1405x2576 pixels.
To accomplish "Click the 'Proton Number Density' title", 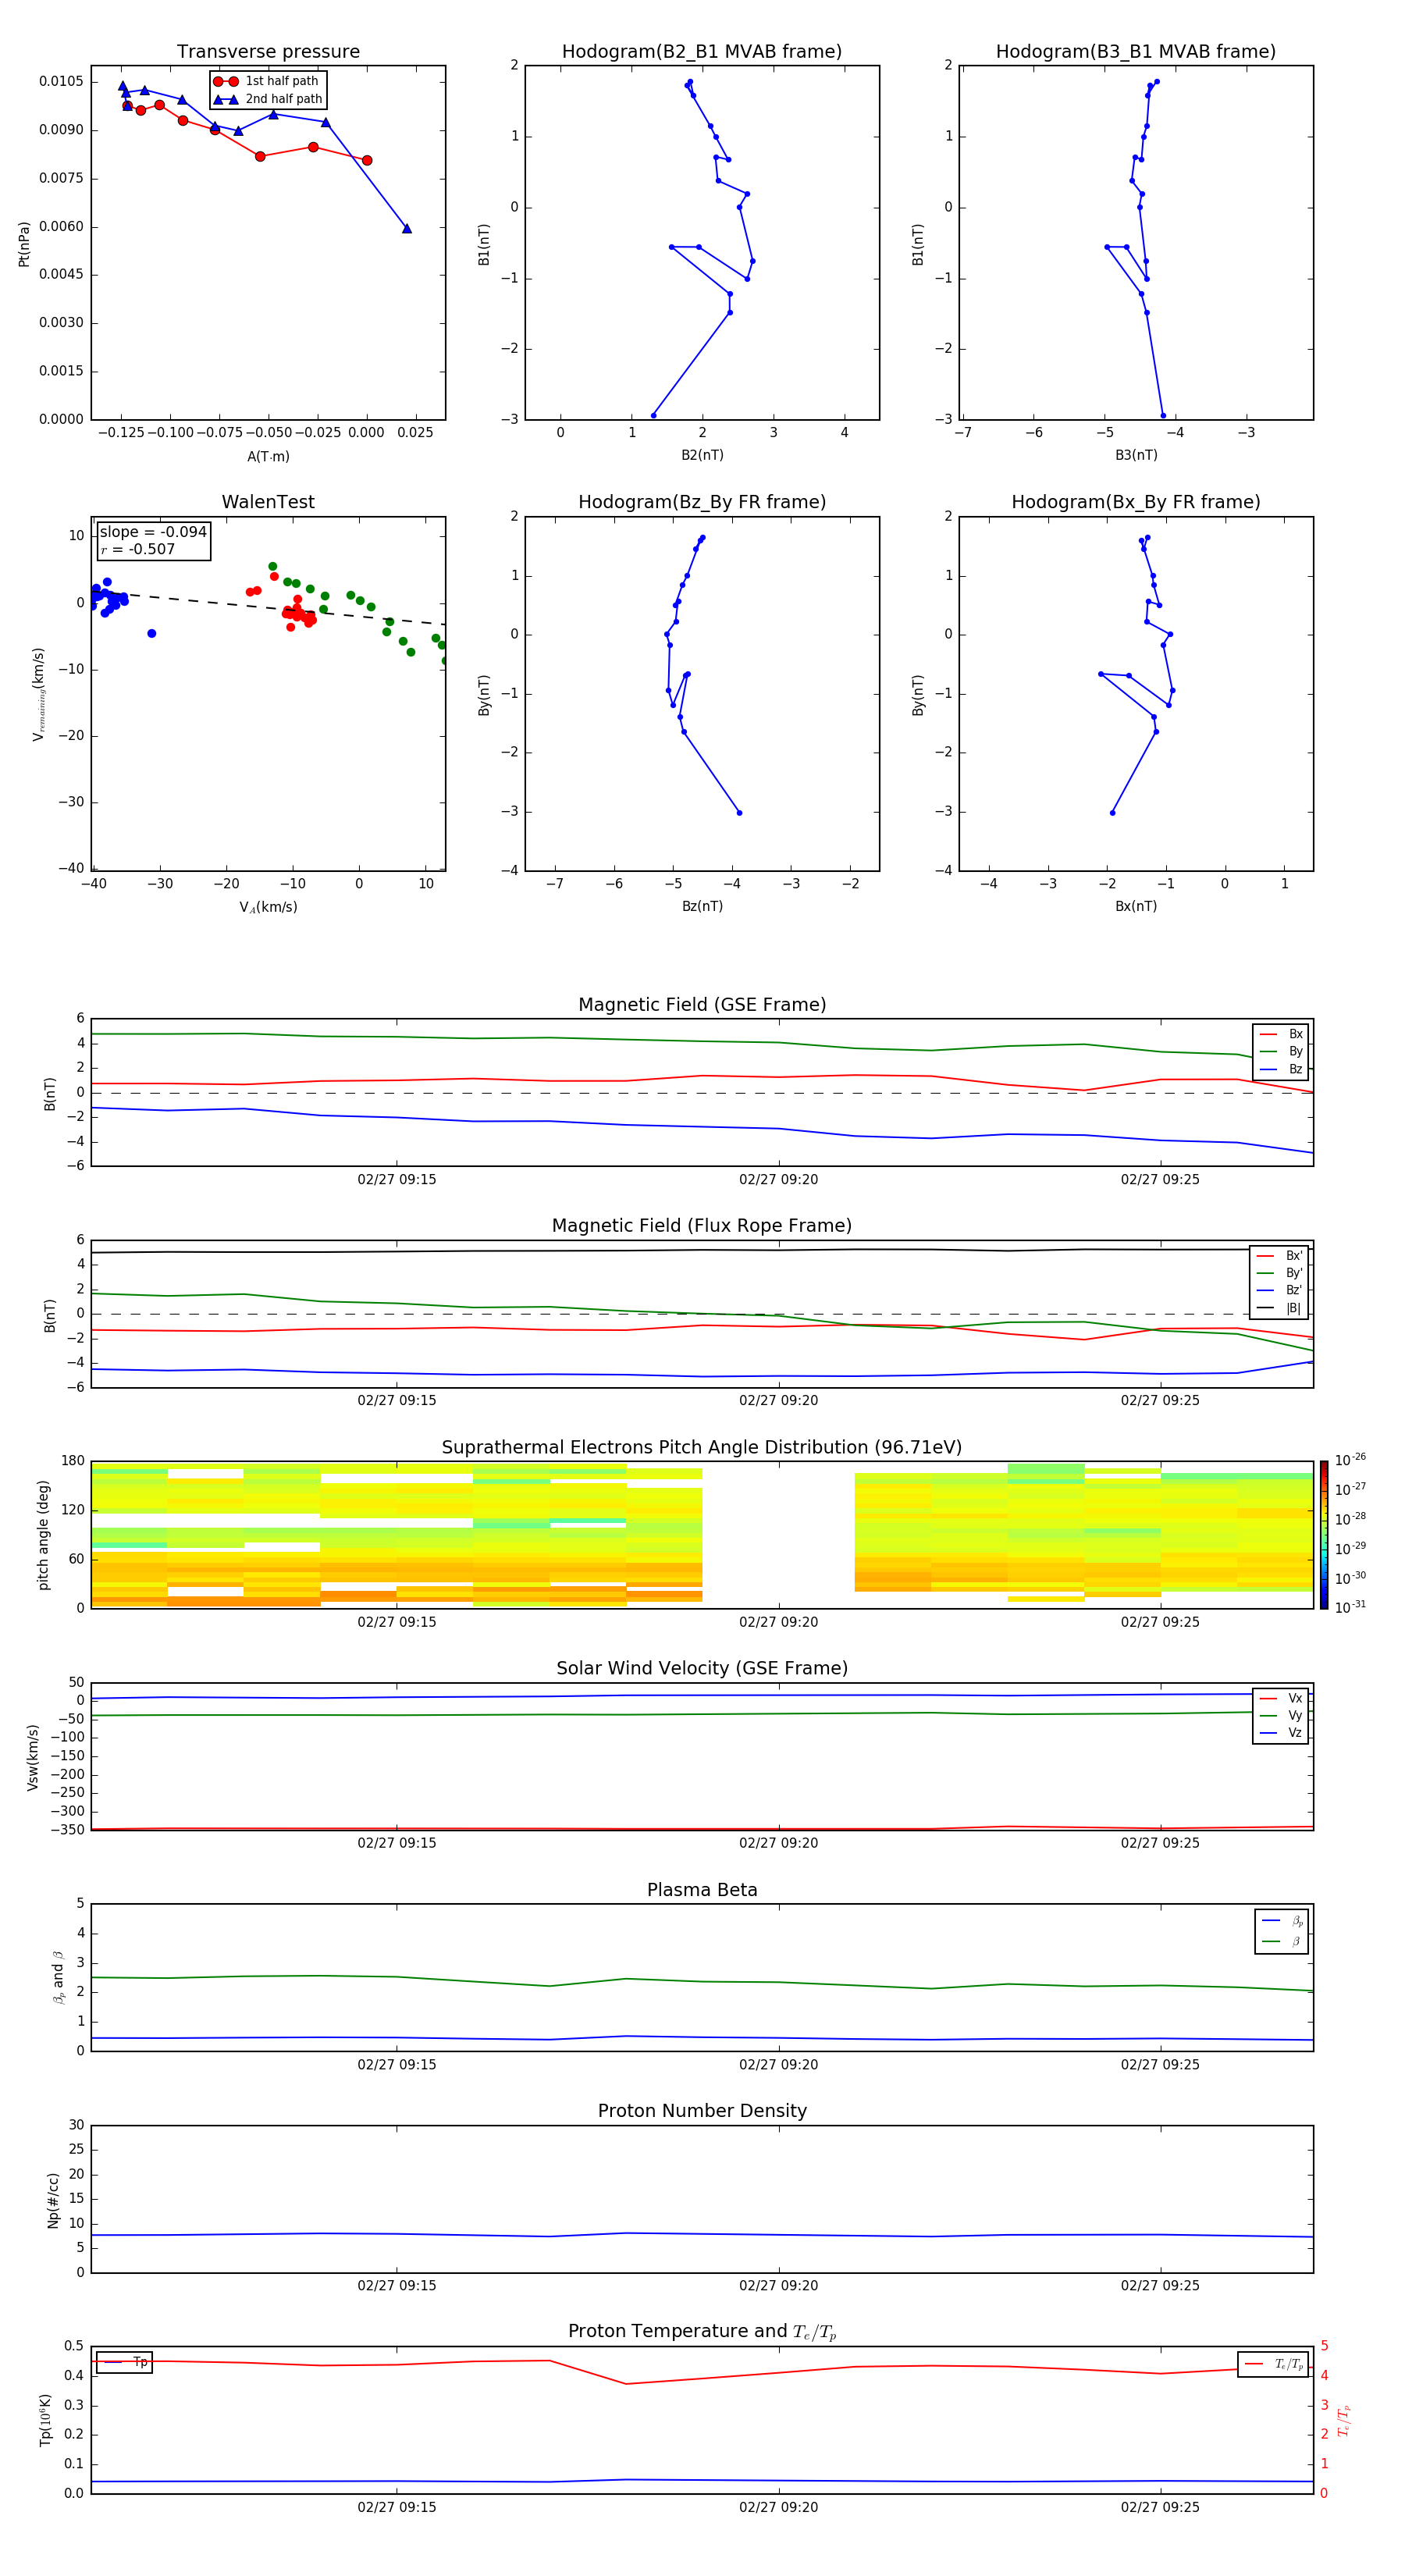I will 702,2111.
